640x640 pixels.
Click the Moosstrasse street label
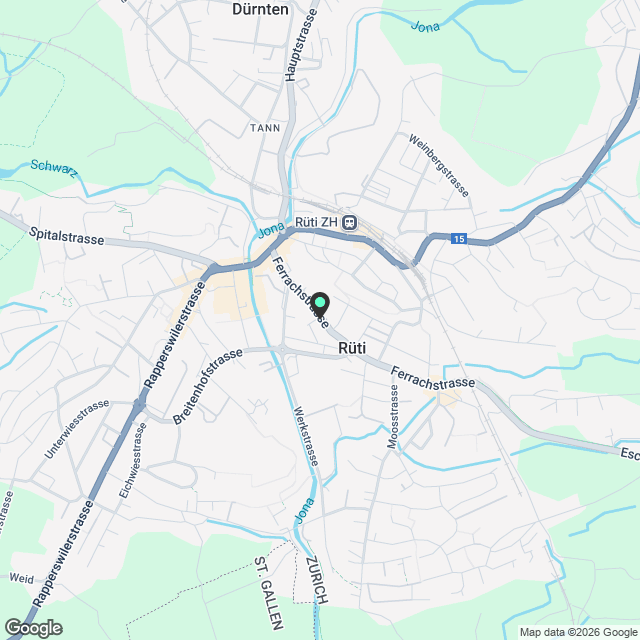(x=393, y=417)
